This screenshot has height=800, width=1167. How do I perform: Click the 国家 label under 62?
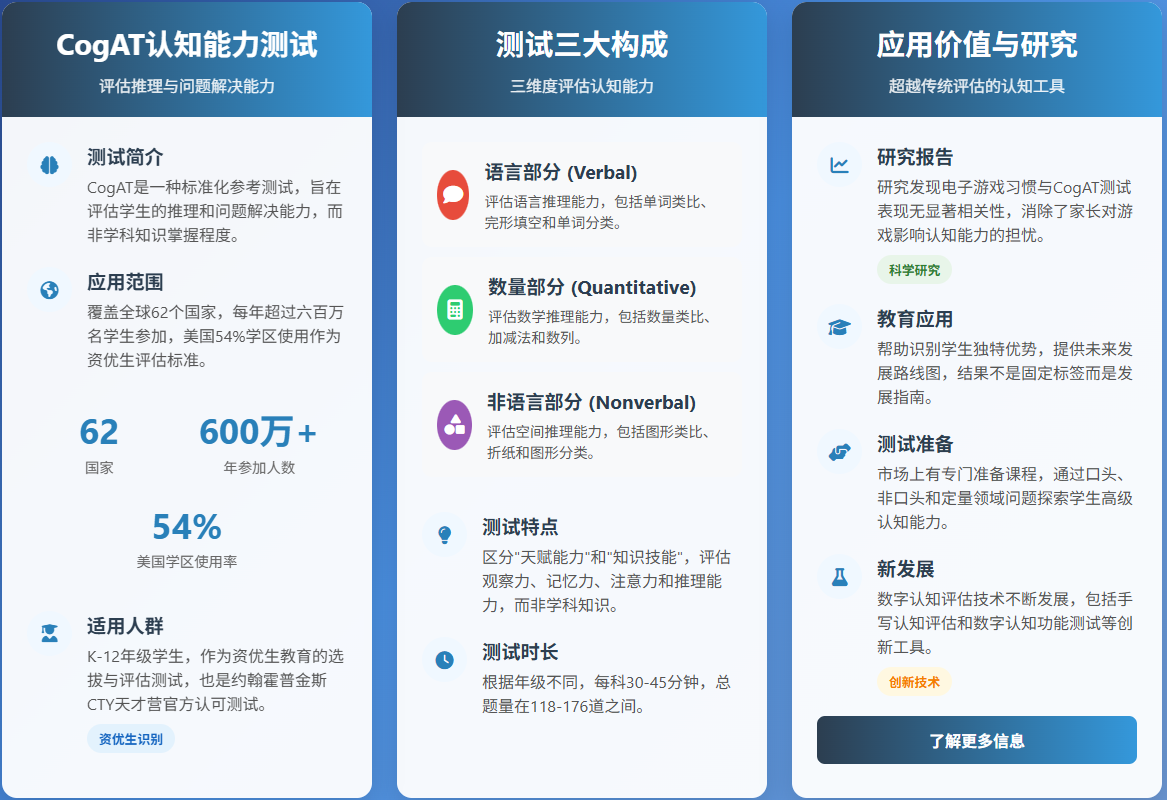(x=99, y=467)
